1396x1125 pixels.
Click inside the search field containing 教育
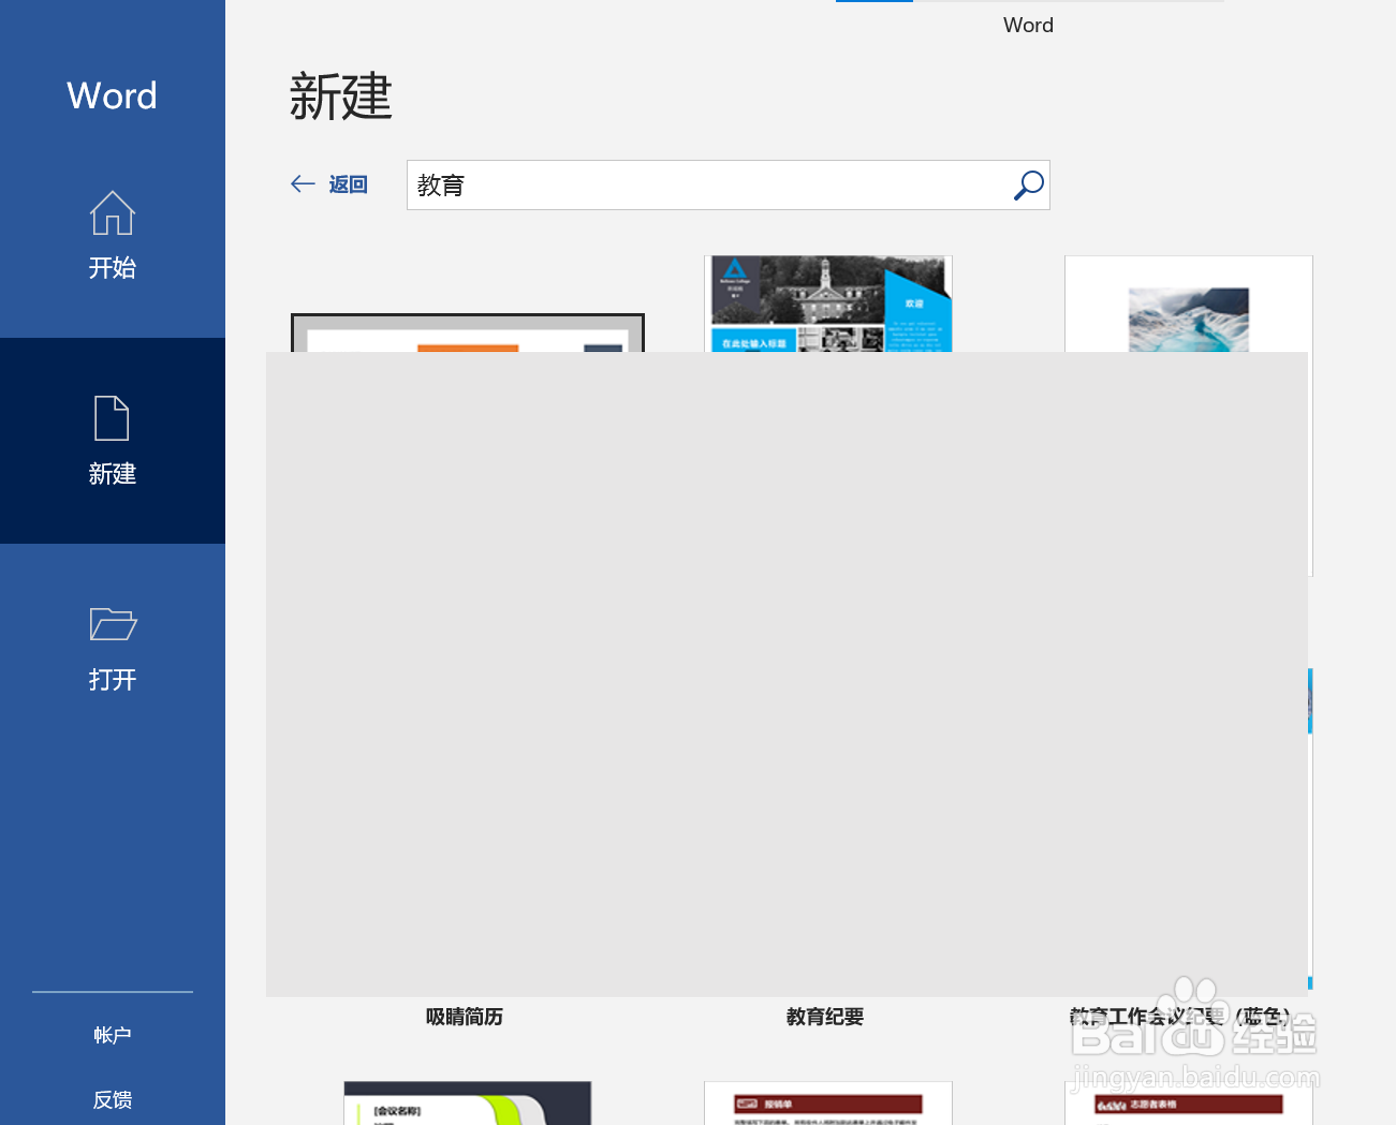click(700, 185)
